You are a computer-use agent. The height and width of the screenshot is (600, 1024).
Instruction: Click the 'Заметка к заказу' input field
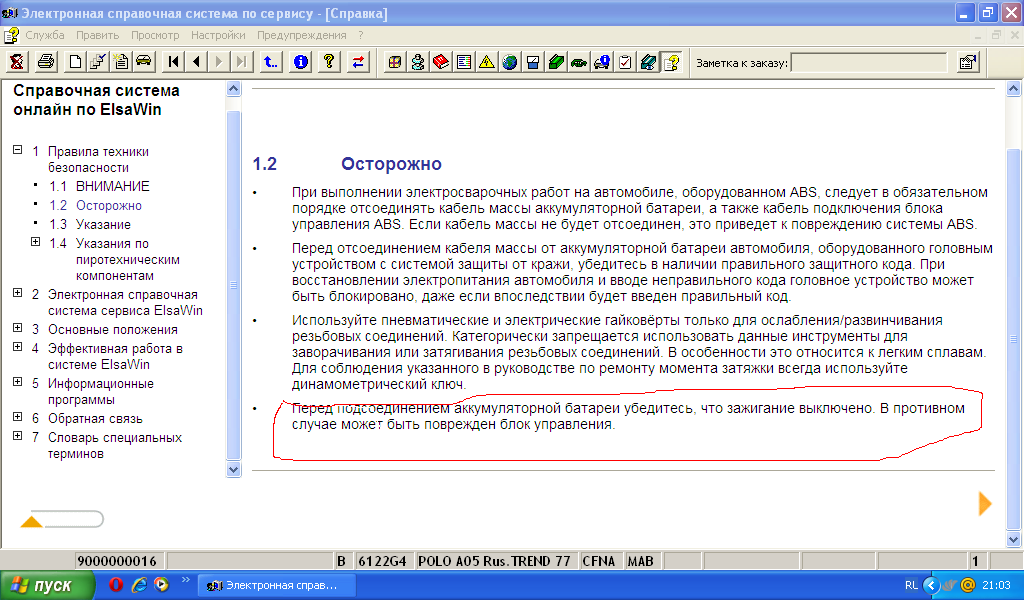coord(868,62)
